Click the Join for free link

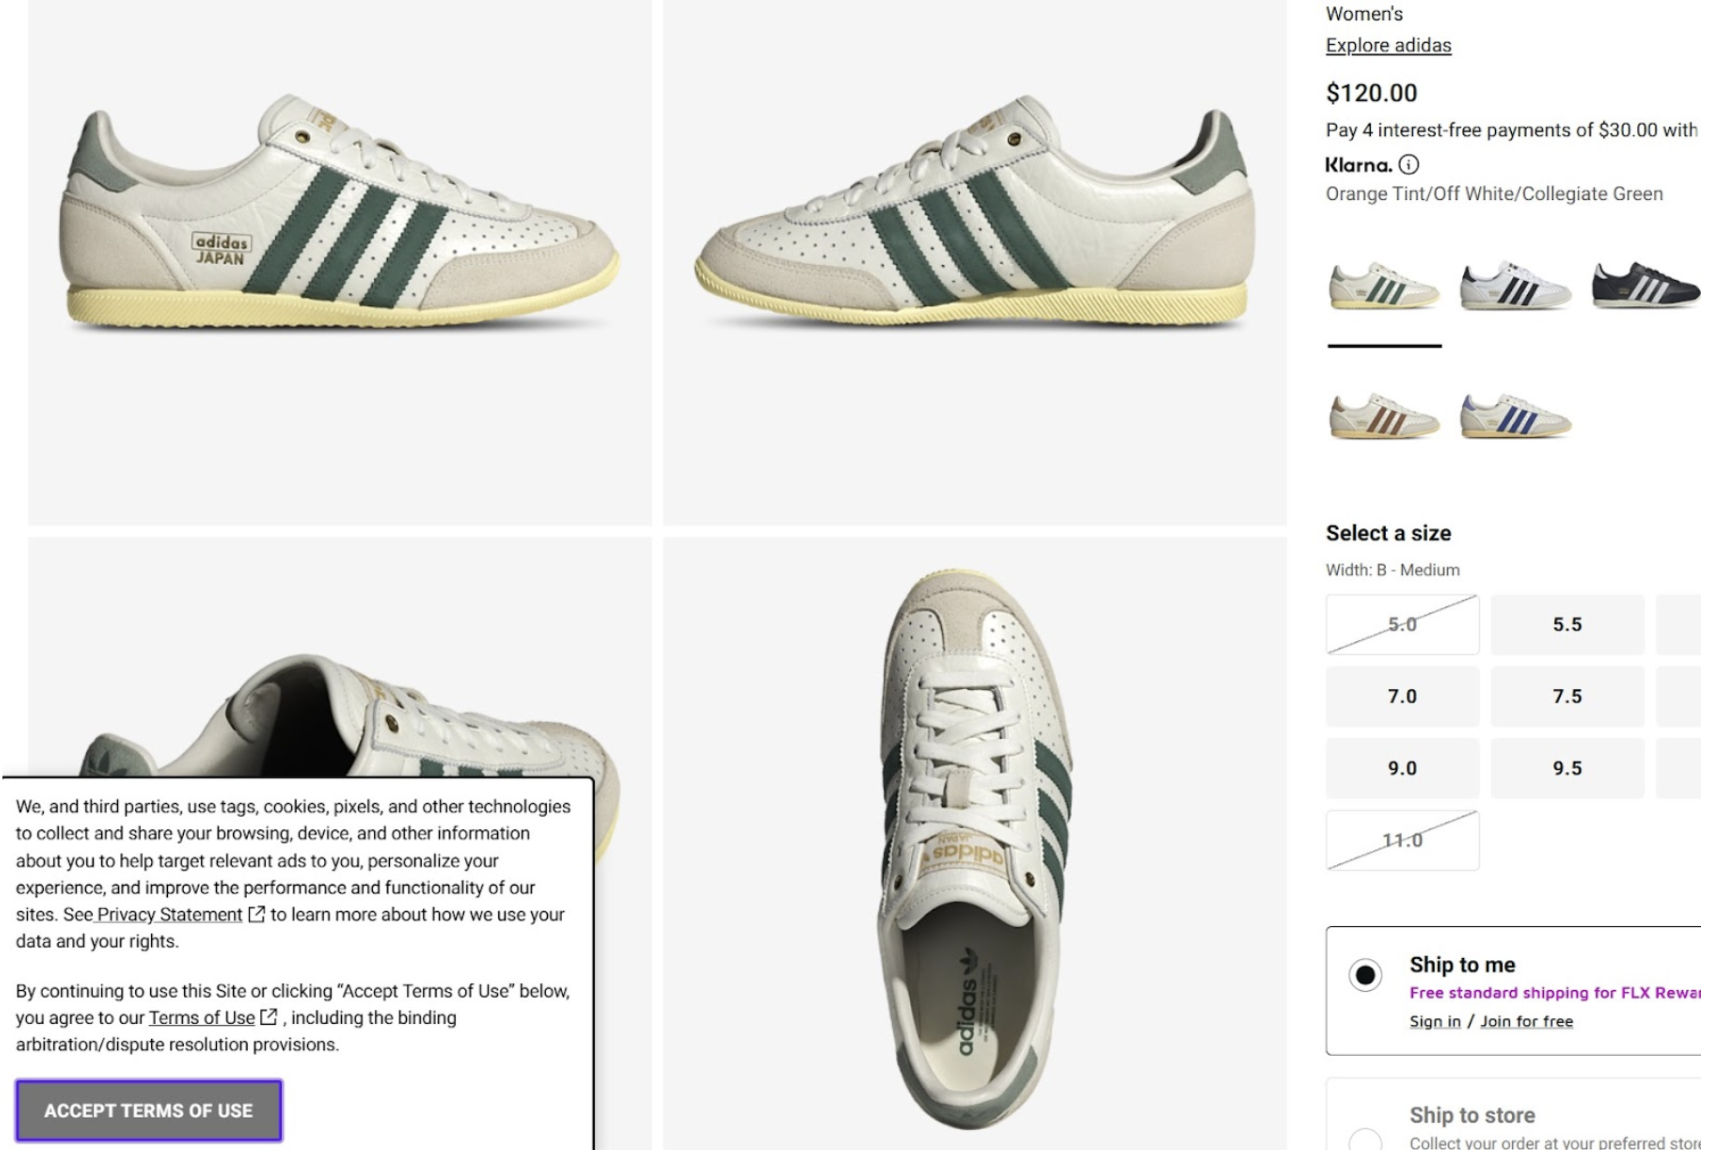[1526, 1021]
